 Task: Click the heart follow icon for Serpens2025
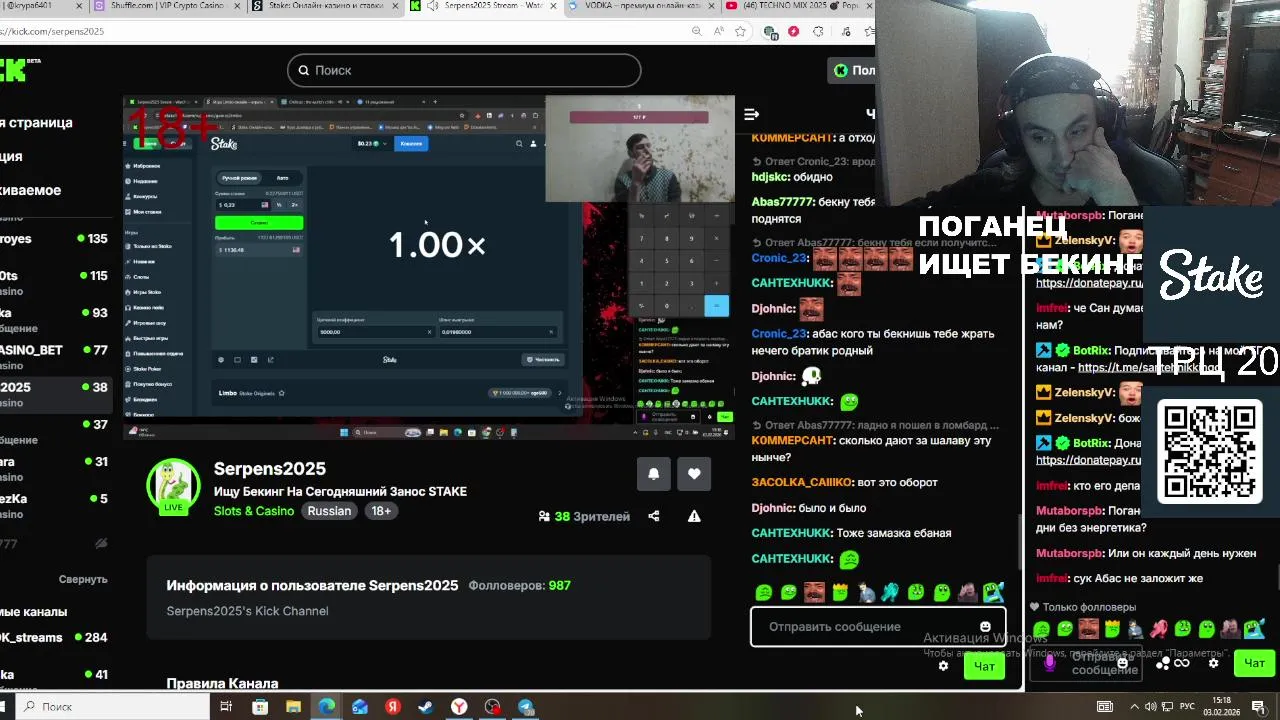pos(694,474)
